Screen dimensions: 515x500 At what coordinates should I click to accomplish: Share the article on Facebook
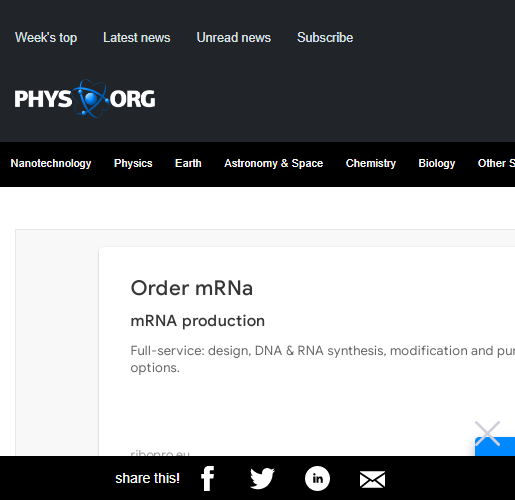(207, 478)
